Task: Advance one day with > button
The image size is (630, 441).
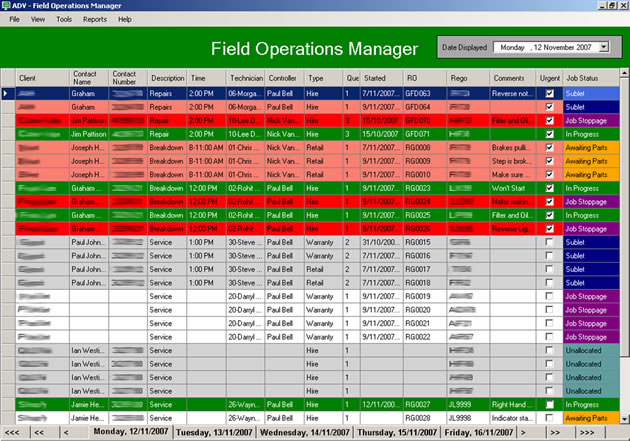Action: [522, 433]
